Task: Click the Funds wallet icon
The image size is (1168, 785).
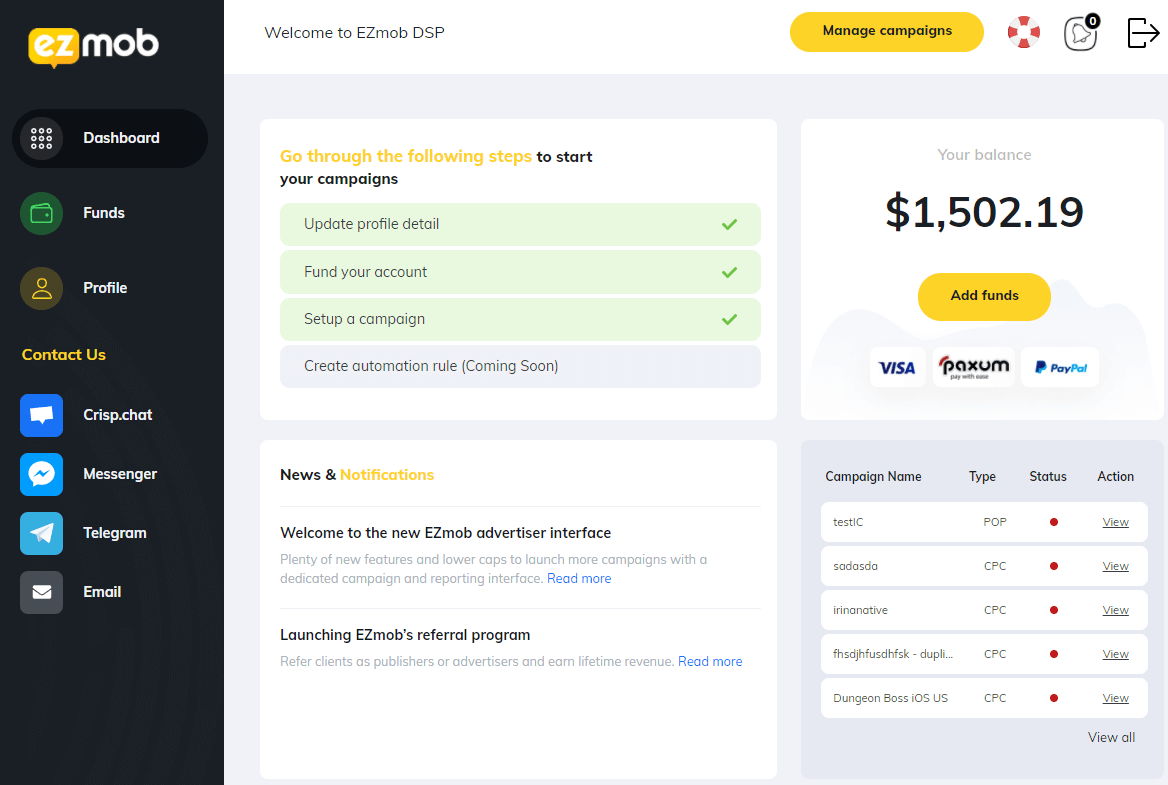Action: (41, 213)
